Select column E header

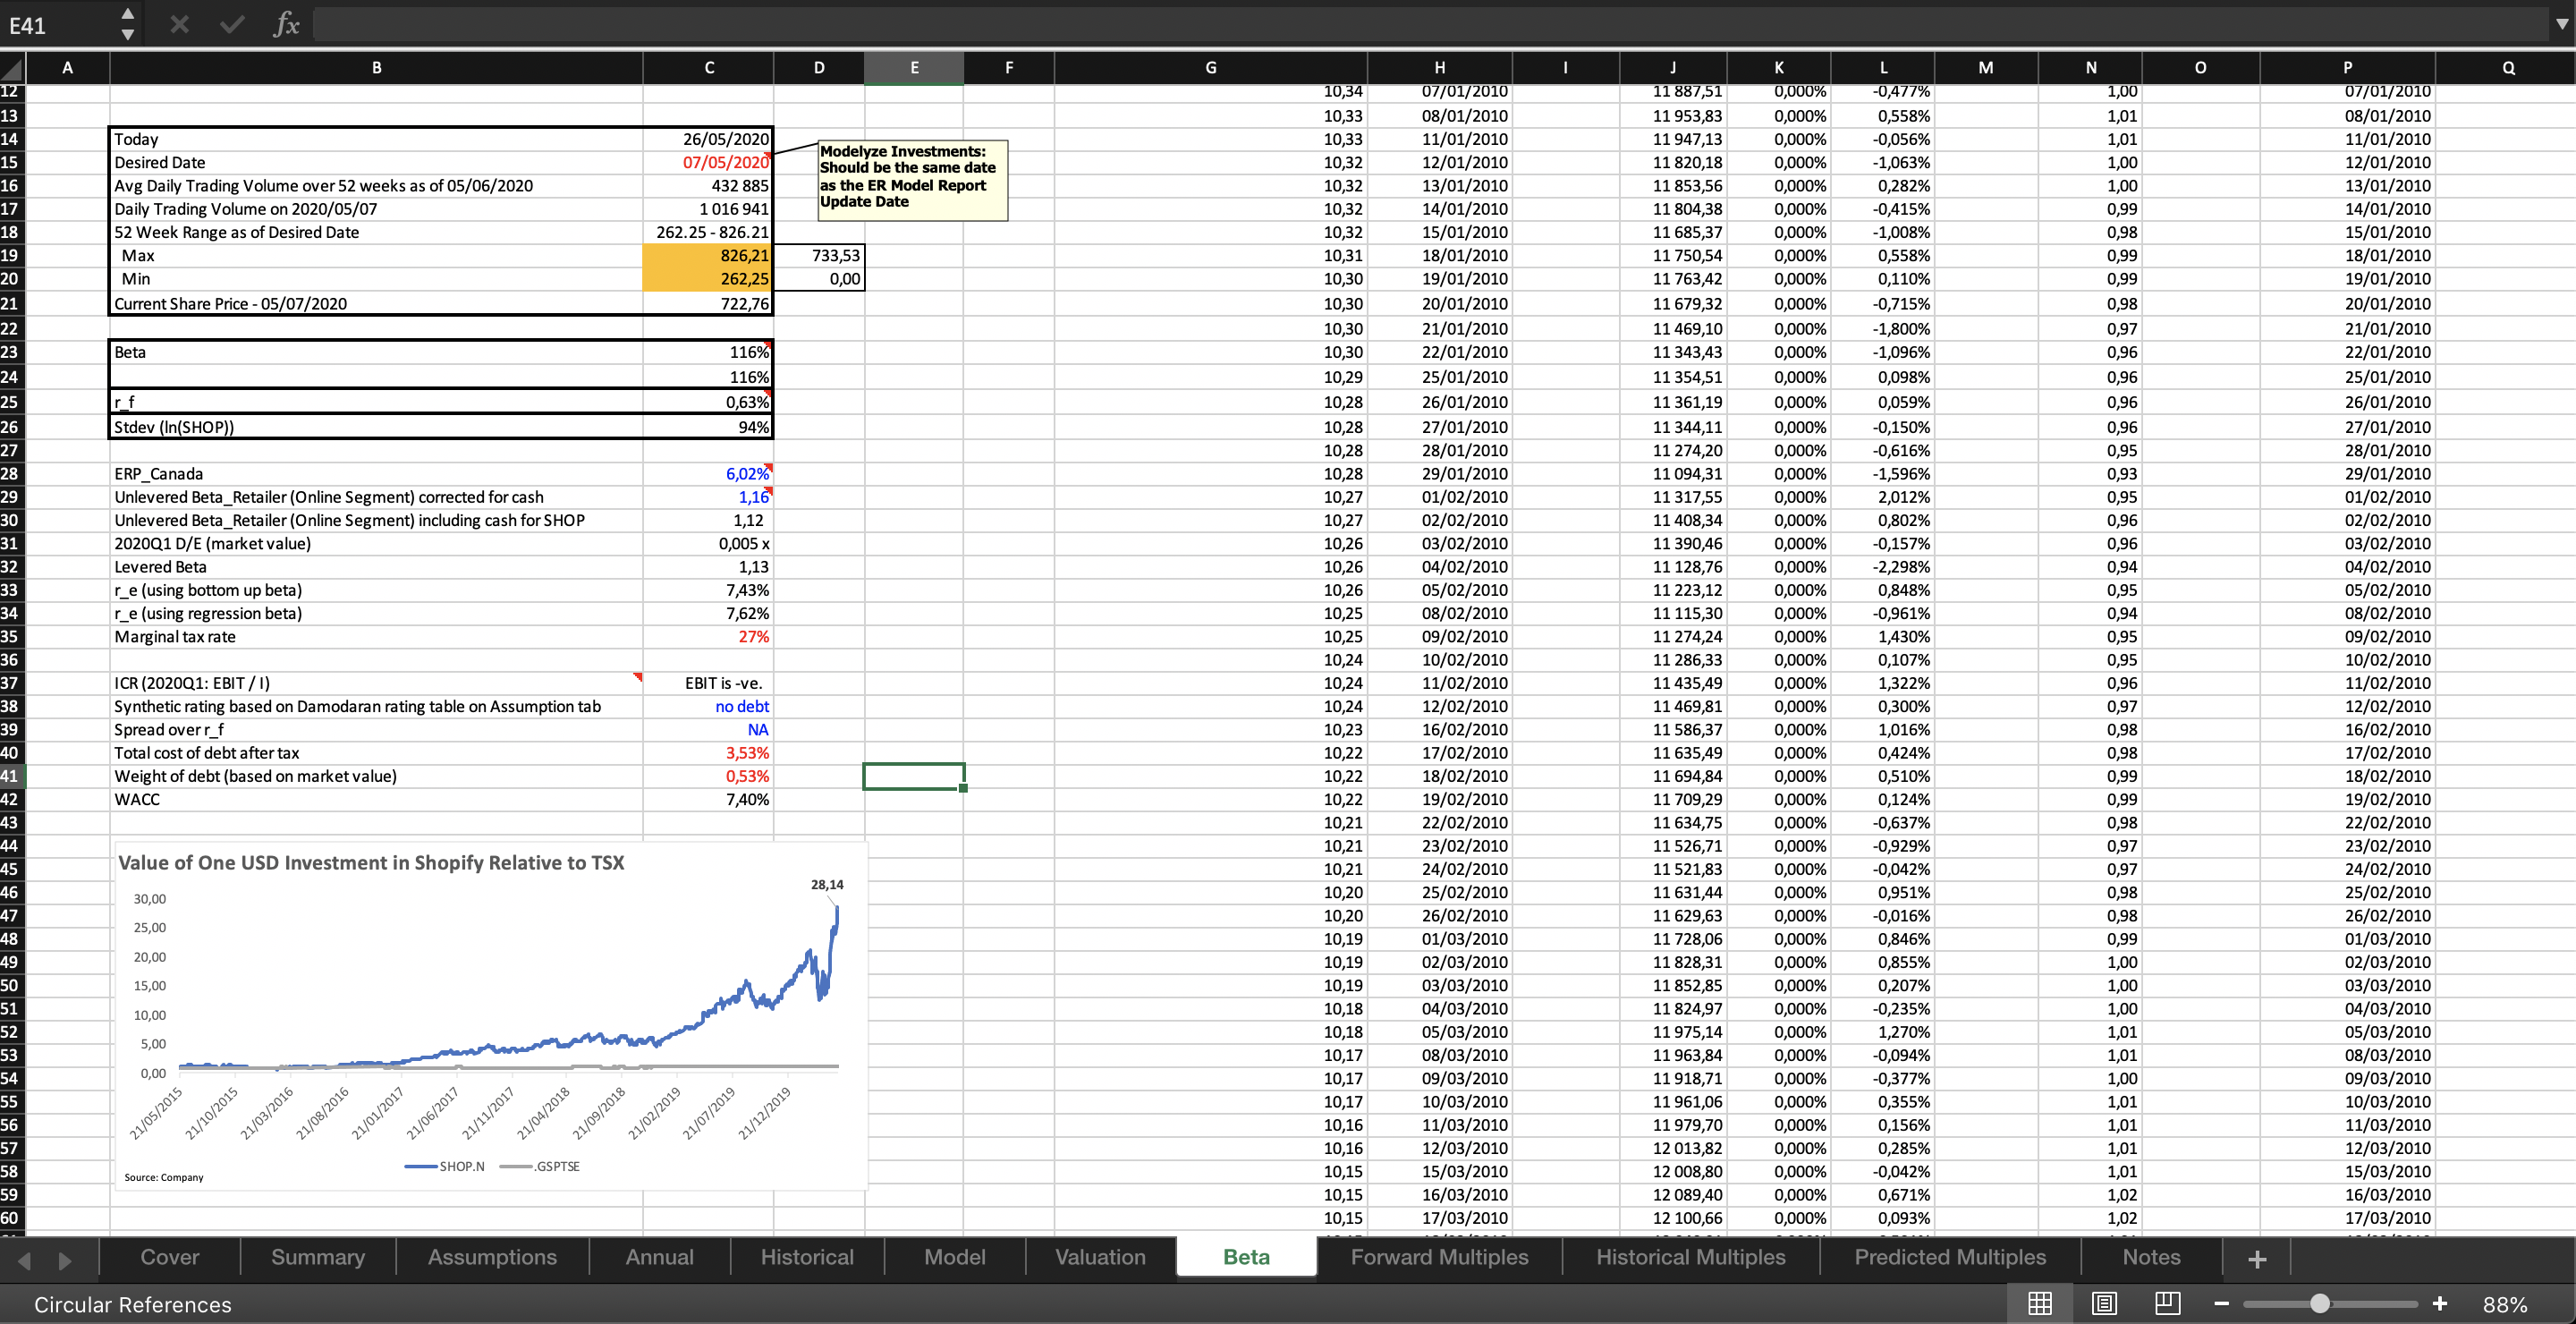(x=914, y=68)
